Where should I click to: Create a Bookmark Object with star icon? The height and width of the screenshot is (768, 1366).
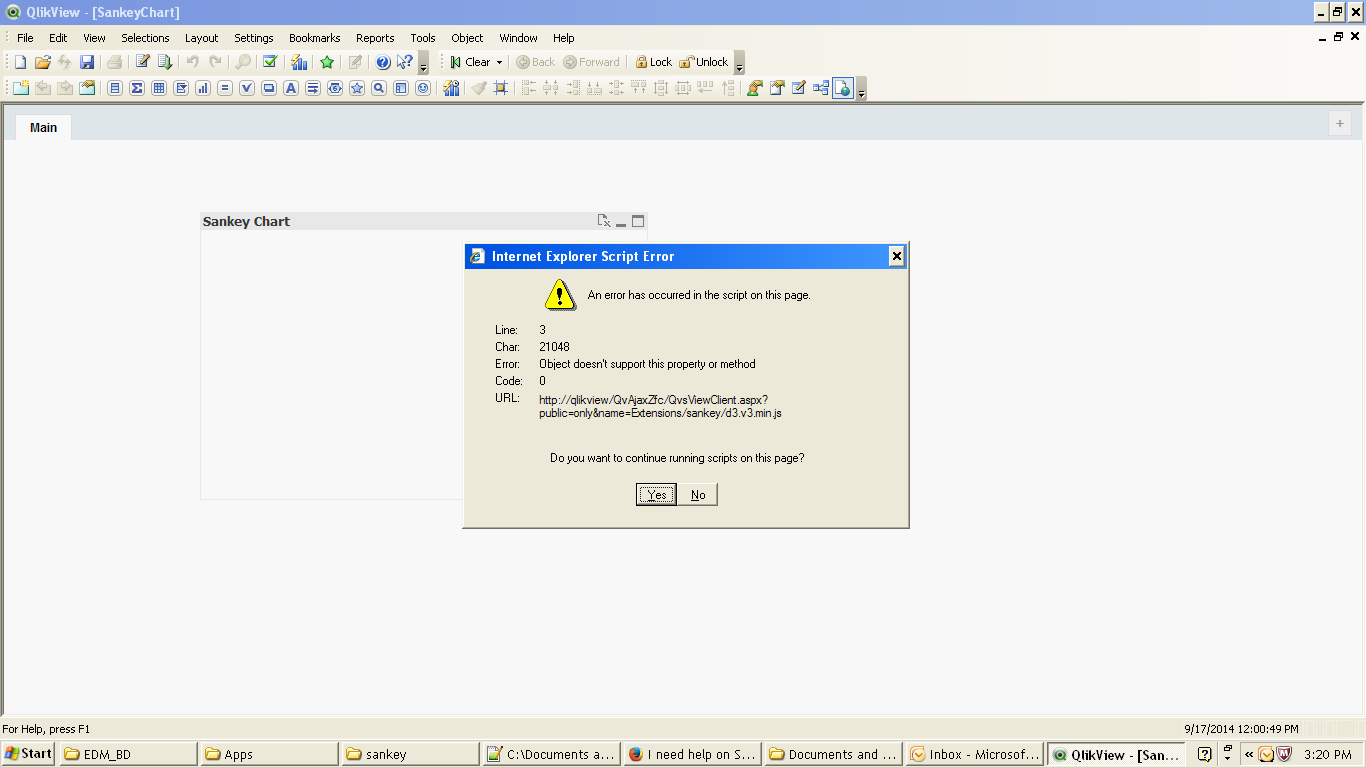(357, 88)
